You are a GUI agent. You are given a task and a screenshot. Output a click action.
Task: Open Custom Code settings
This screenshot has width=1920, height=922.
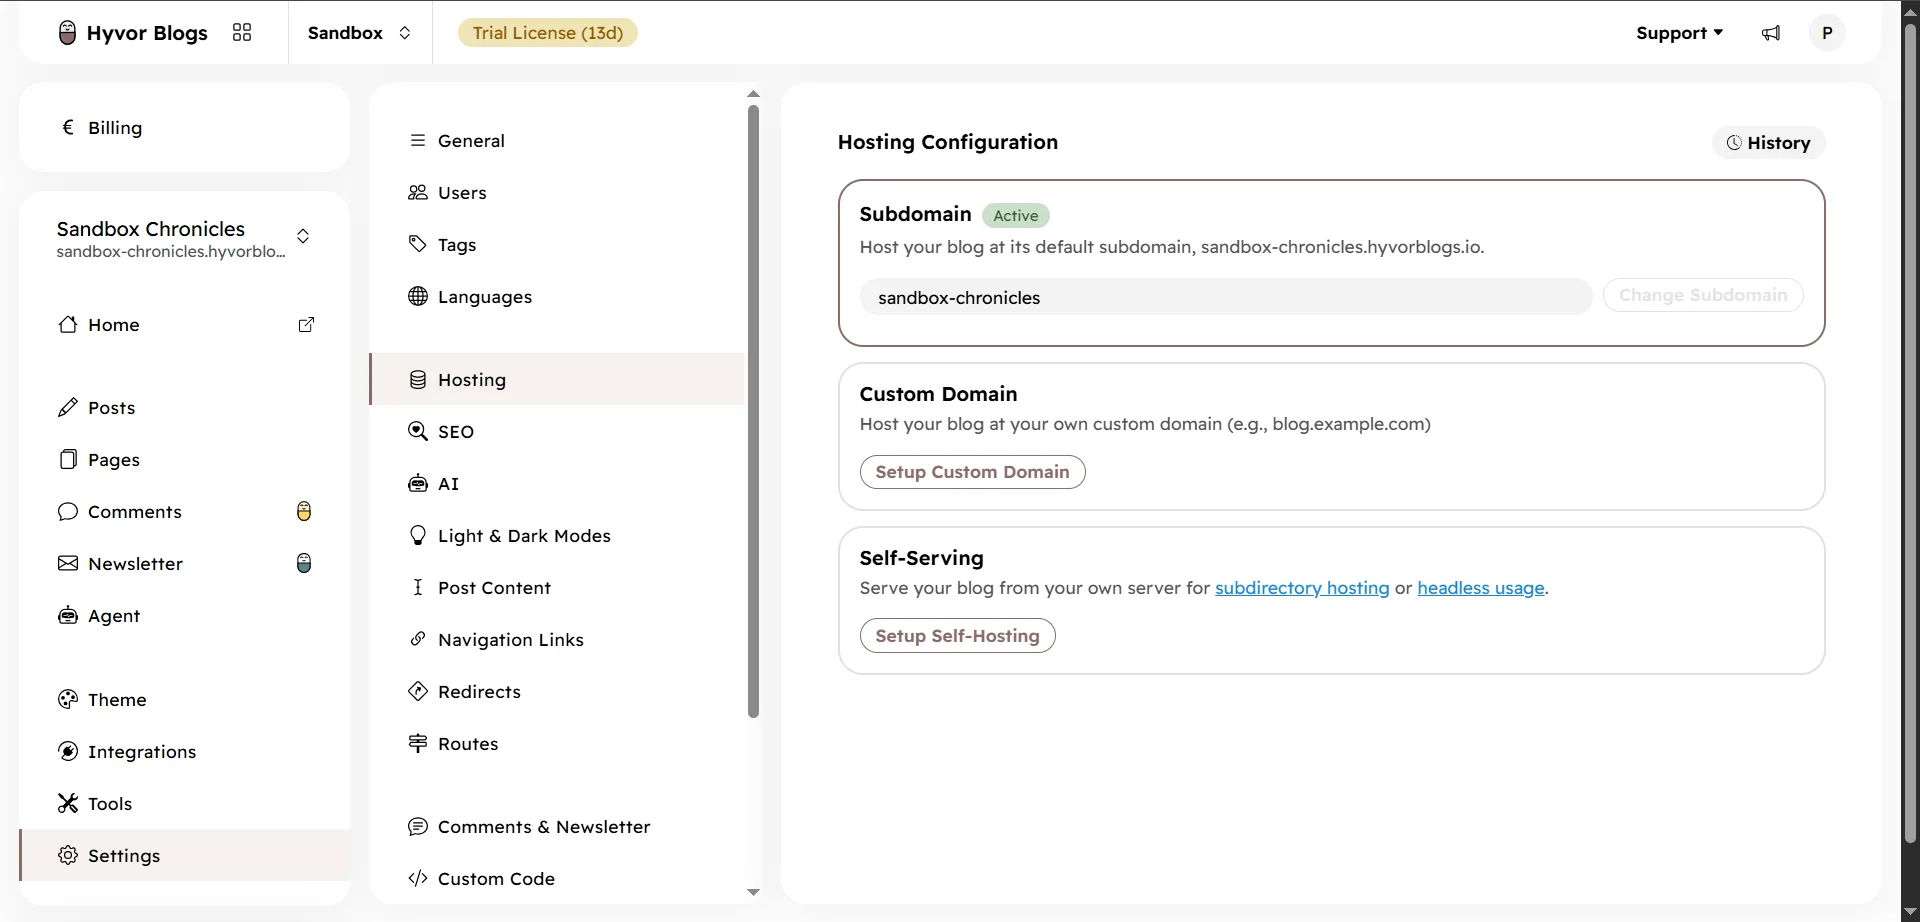pos(557,879)
